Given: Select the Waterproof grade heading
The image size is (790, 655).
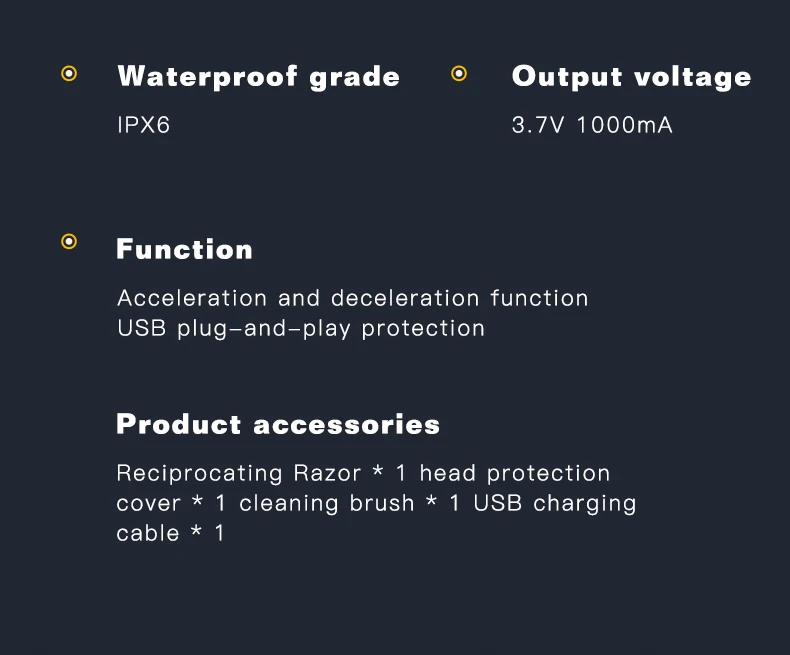Looking at the screenshot, I should tap(258, 77).
